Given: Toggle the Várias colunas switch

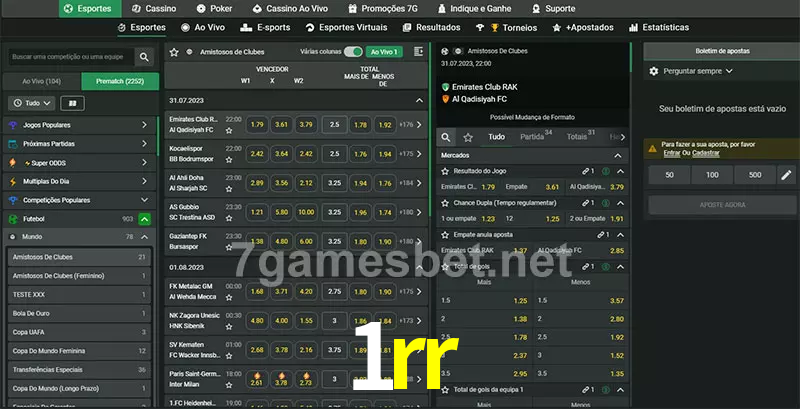Looking at the screenshot, I should 353,51.
